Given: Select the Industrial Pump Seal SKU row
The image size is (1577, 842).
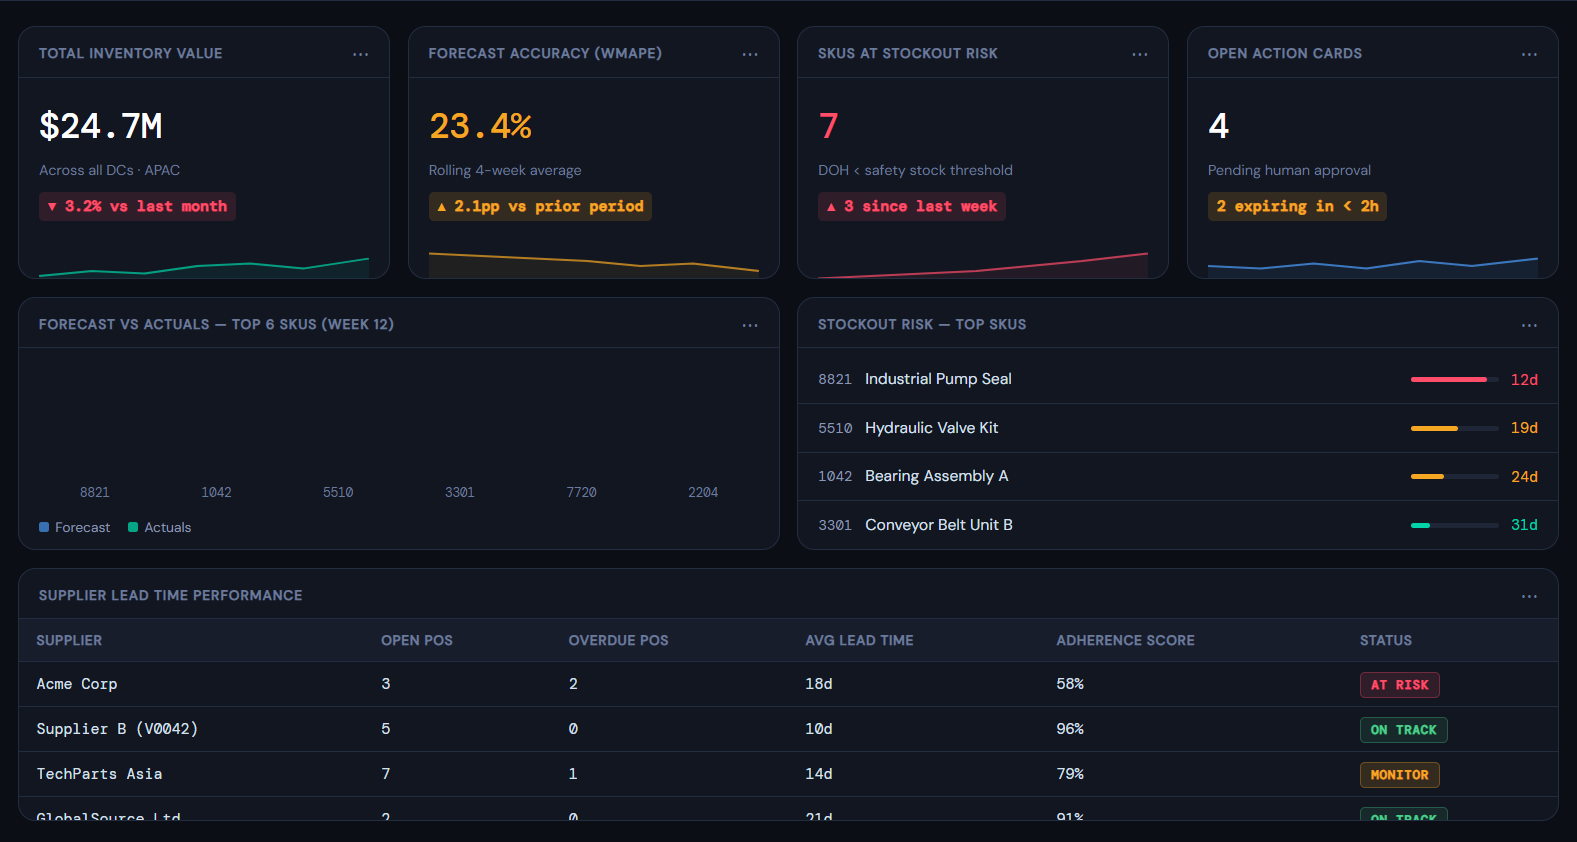Looking at the screenshot, I should pos(1178,380).
